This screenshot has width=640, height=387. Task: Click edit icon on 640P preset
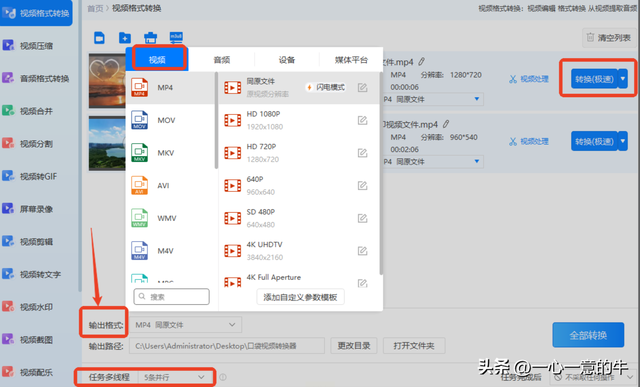362,185
